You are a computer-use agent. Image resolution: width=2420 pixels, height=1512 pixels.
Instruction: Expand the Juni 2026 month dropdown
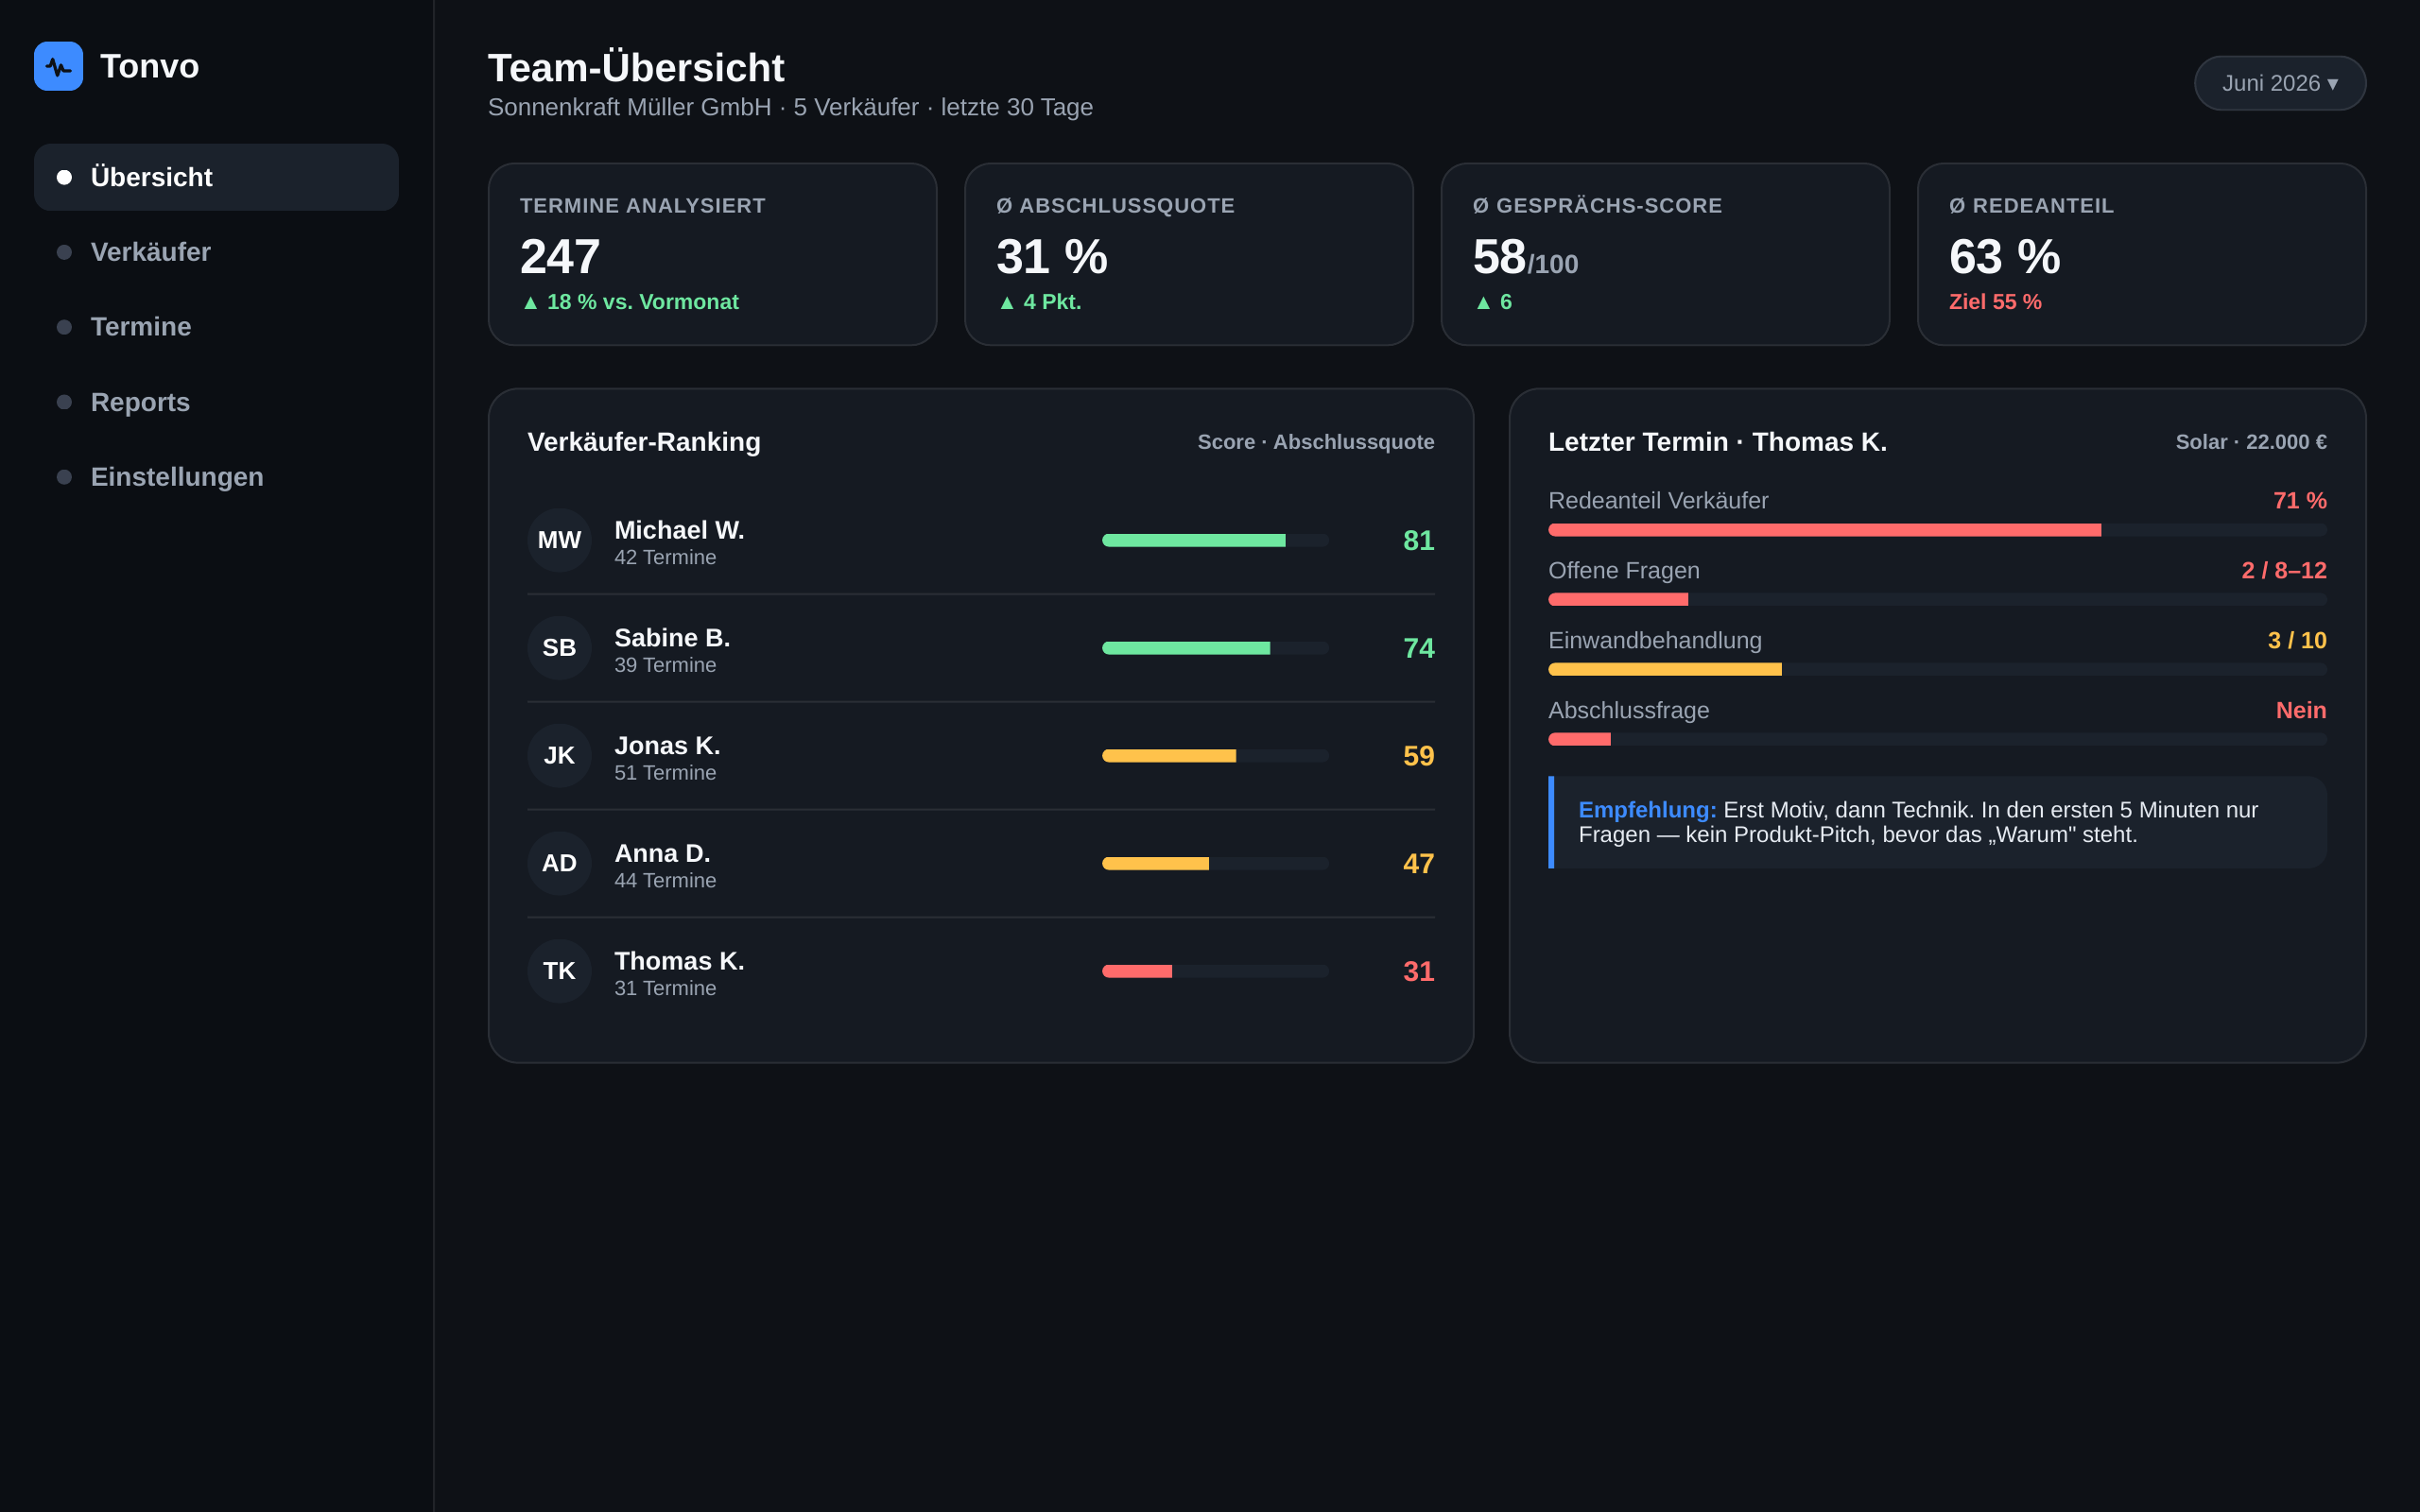click(x=2279, y=83)
